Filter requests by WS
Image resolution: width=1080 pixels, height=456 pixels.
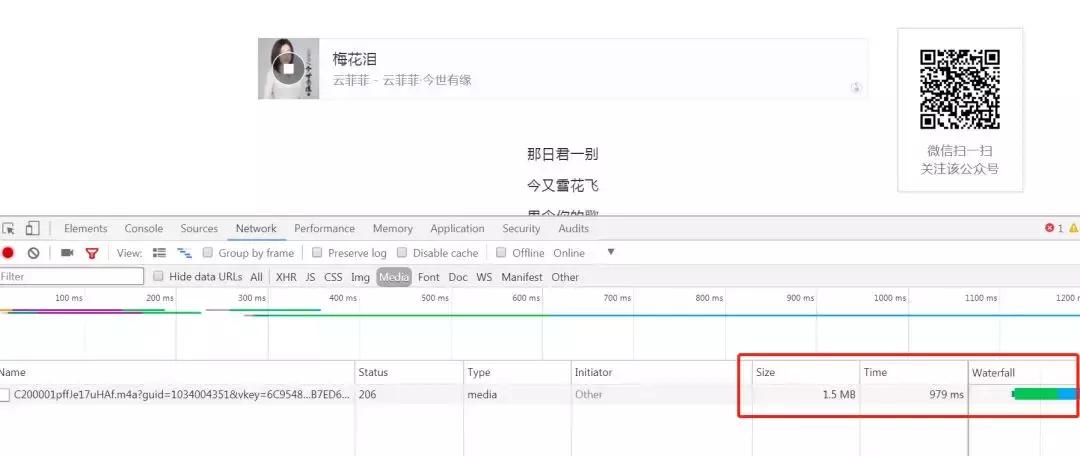[x=484, y=277]
